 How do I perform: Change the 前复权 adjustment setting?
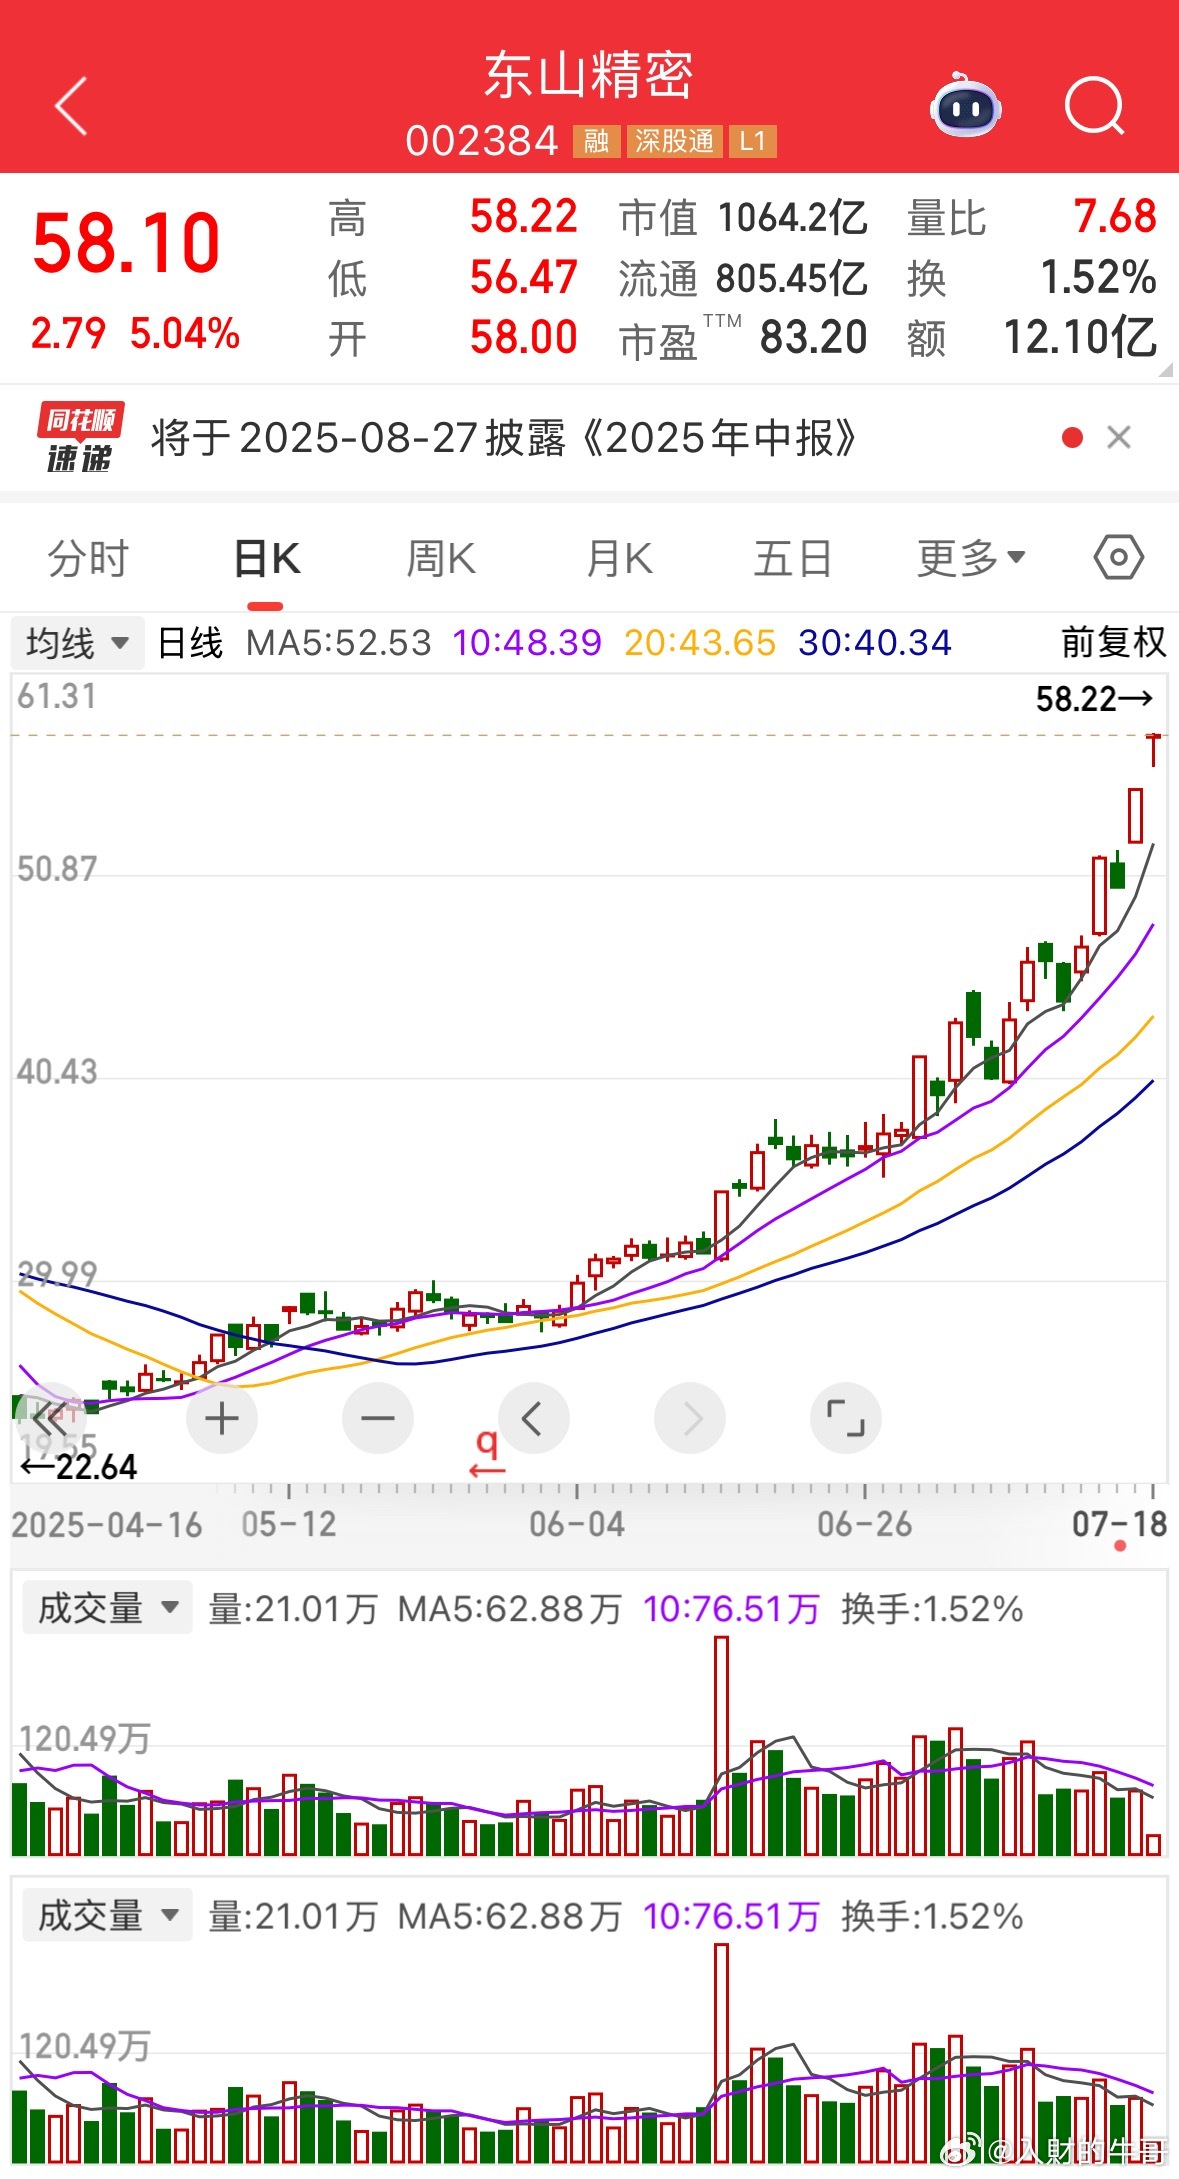pyautogui.click(x=1113, y=642)
